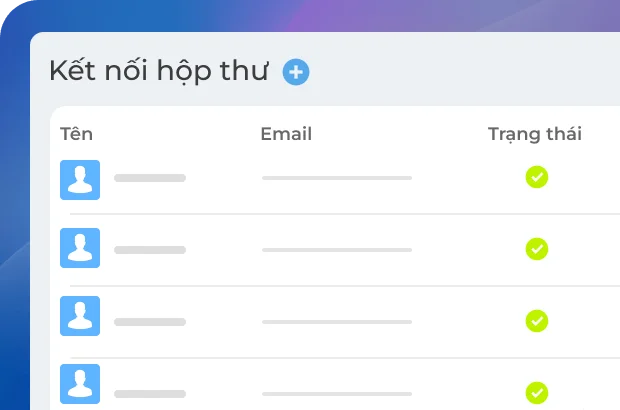
Task: Open the first row name placeholder
Action: click(150, 178)
